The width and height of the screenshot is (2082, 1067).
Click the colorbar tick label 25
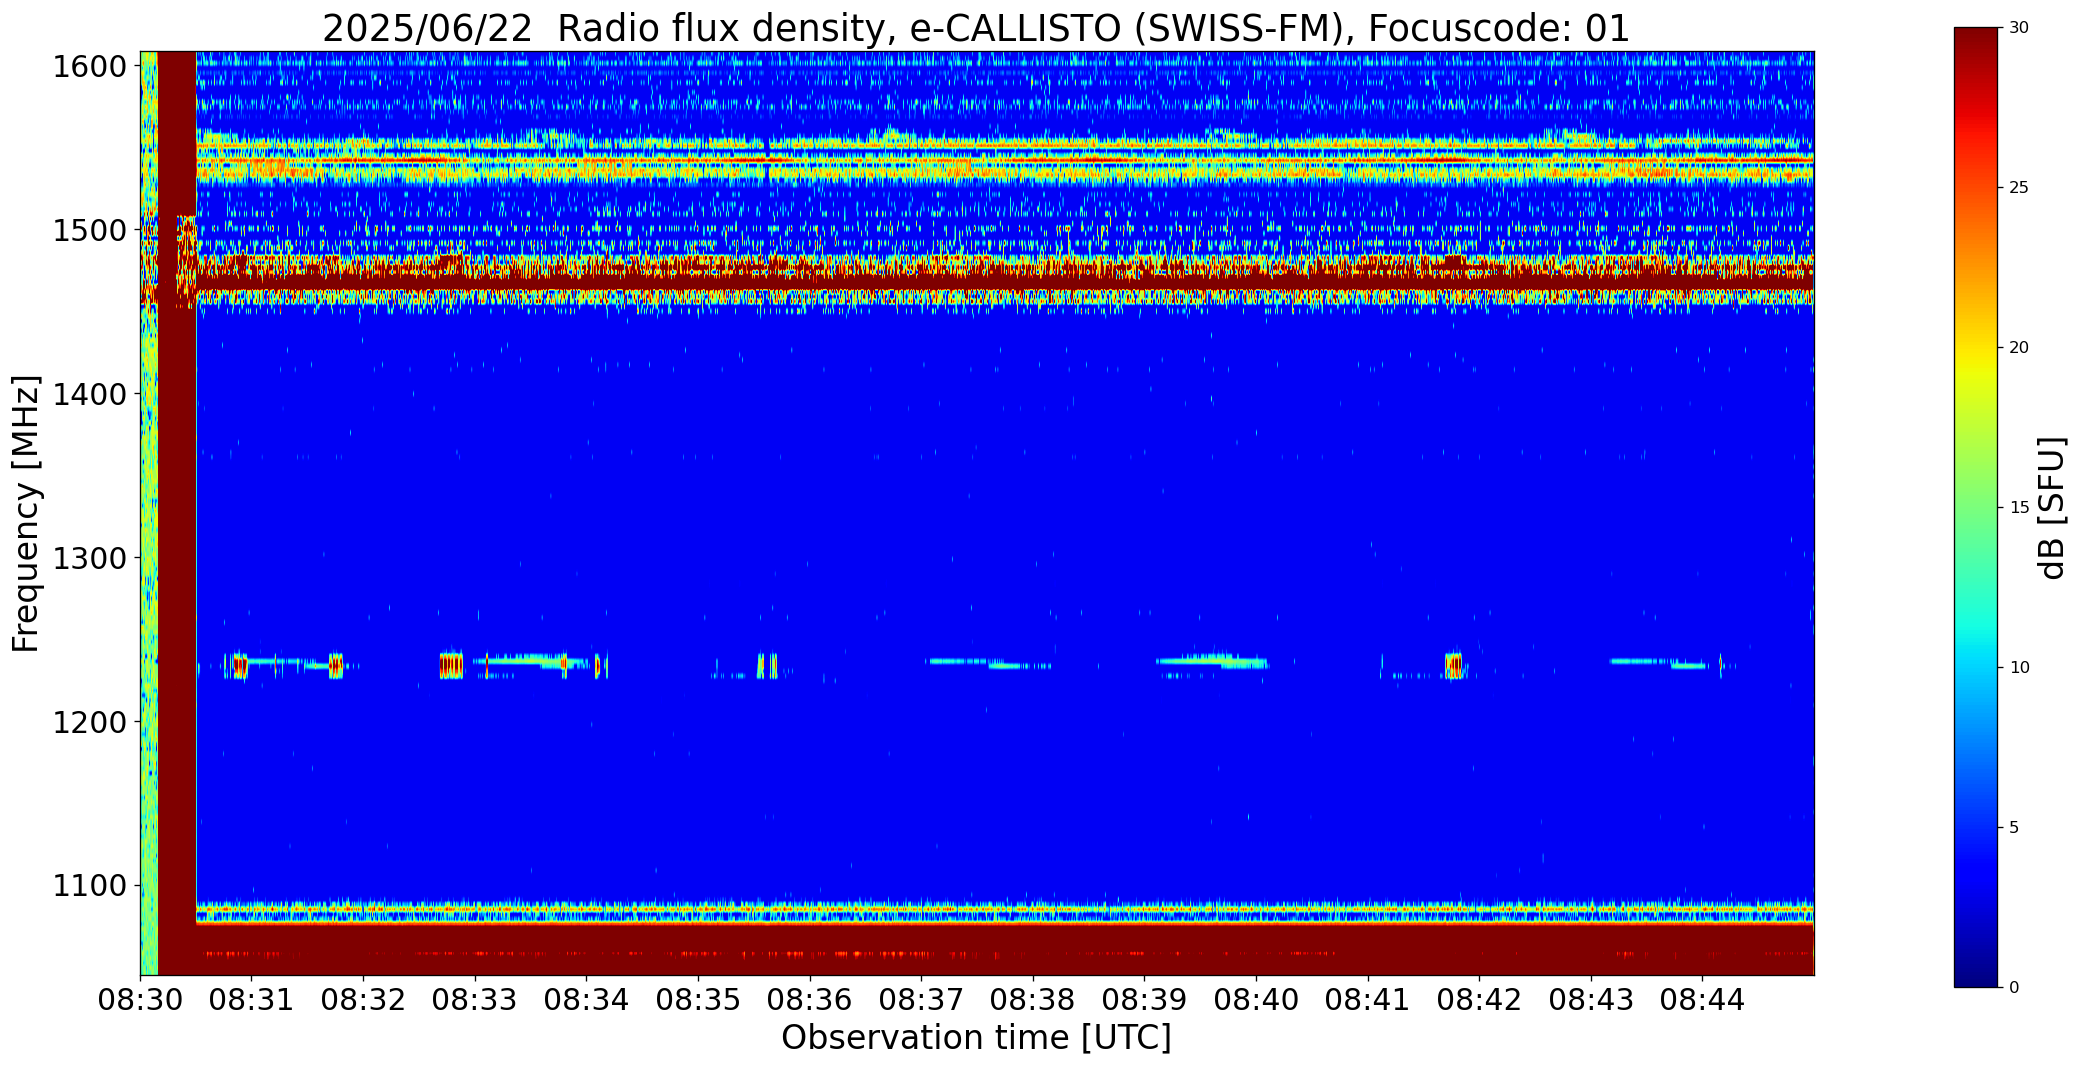coord(2020,188)
